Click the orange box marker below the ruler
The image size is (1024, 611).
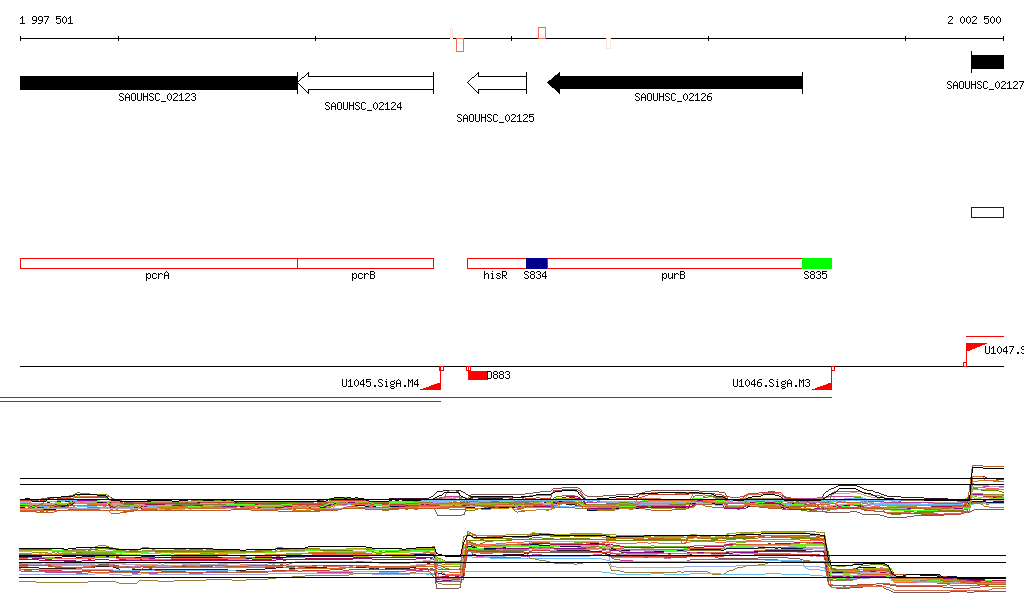coord(460,45)
